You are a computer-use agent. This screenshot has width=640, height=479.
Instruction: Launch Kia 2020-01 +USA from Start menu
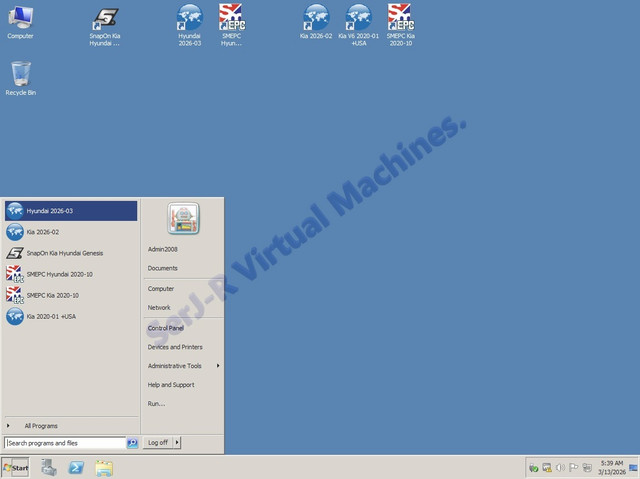pos(71,317)
